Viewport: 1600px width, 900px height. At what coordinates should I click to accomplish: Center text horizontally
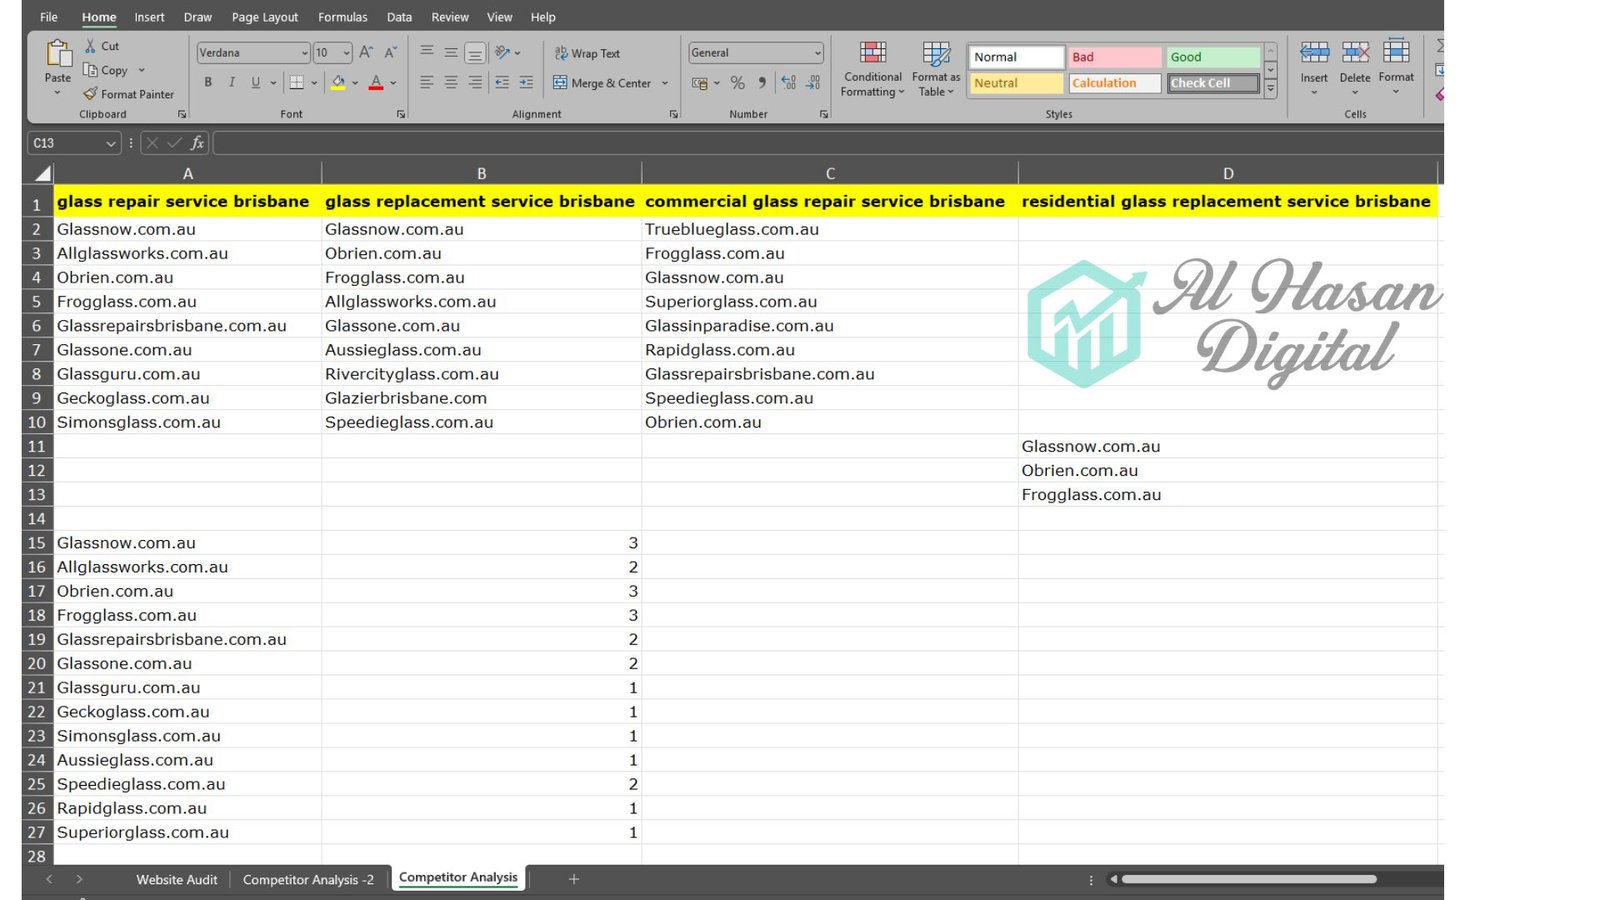451,82
